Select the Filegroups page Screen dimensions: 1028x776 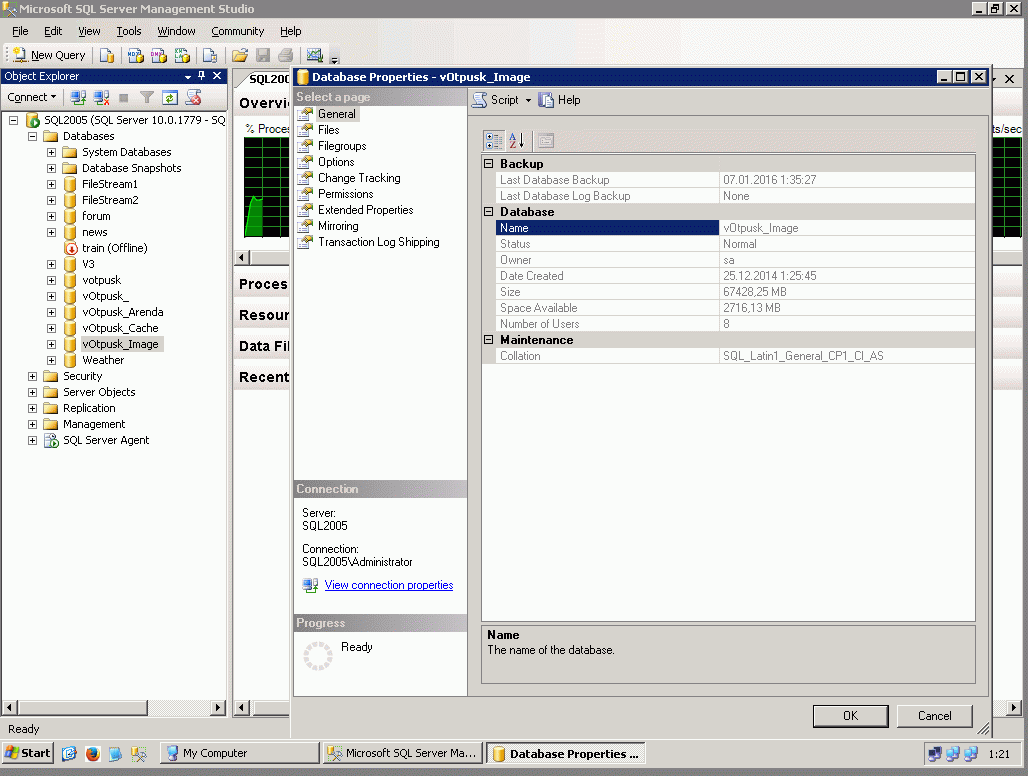[x=342, y=146]
